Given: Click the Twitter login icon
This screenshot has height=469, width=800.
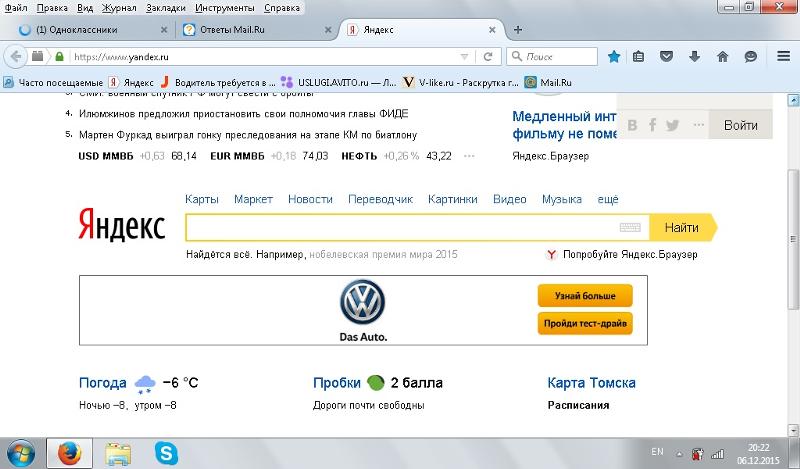Looking at the screenshot, I should coord(672,125).
